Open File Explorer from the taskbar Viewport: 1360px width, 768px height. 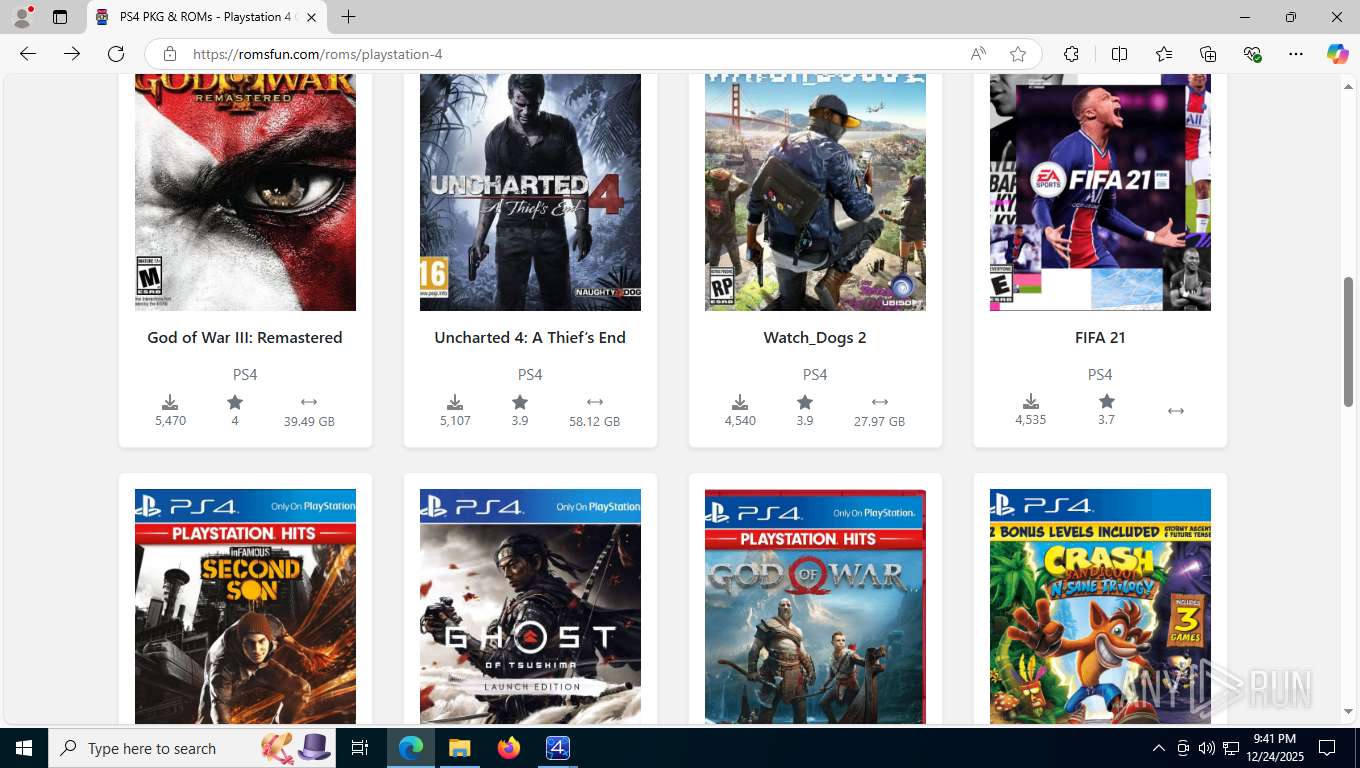pos(459,748)
